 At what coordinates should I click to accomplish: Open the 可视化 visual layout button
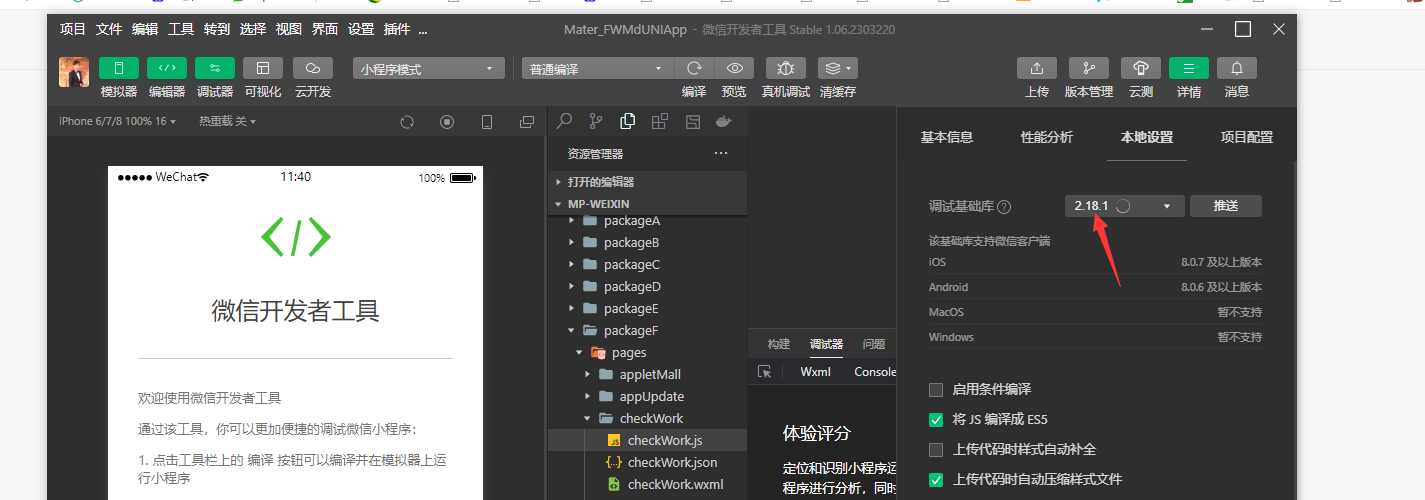pos(263,68)
